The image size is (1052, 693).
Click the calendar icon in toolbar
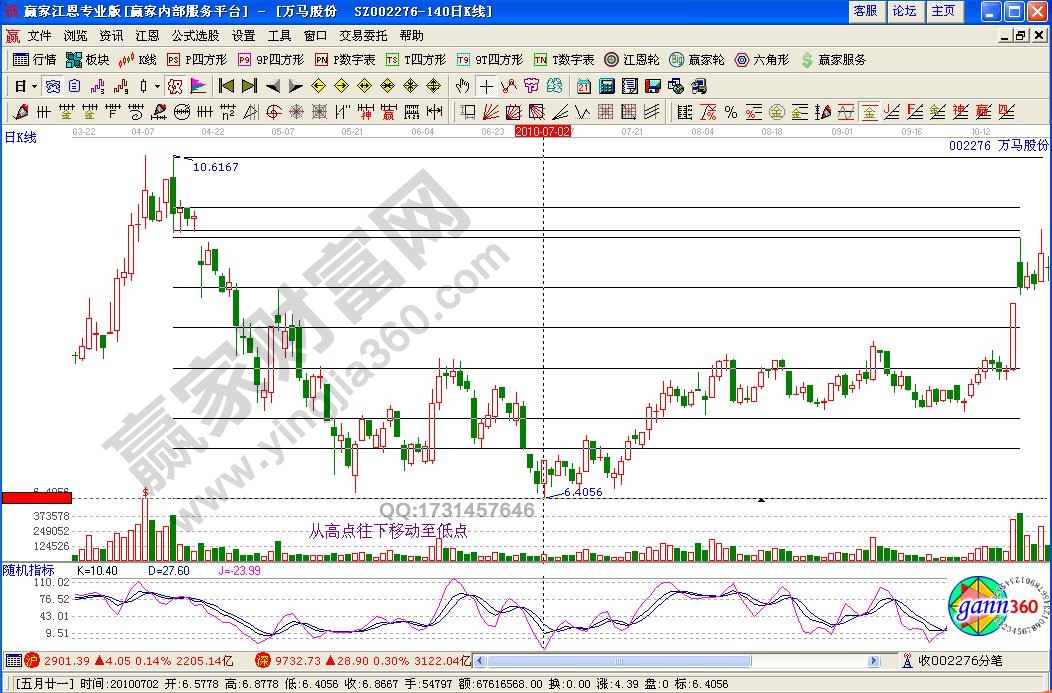coord(584,86)
